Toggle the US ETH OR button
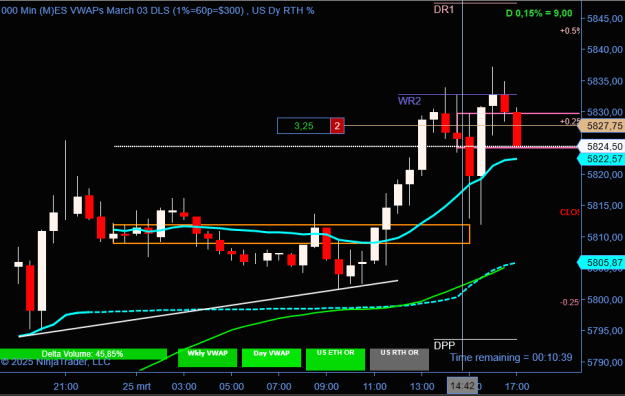This screenshot has width=625, height=396. click(x=335, y=359)
